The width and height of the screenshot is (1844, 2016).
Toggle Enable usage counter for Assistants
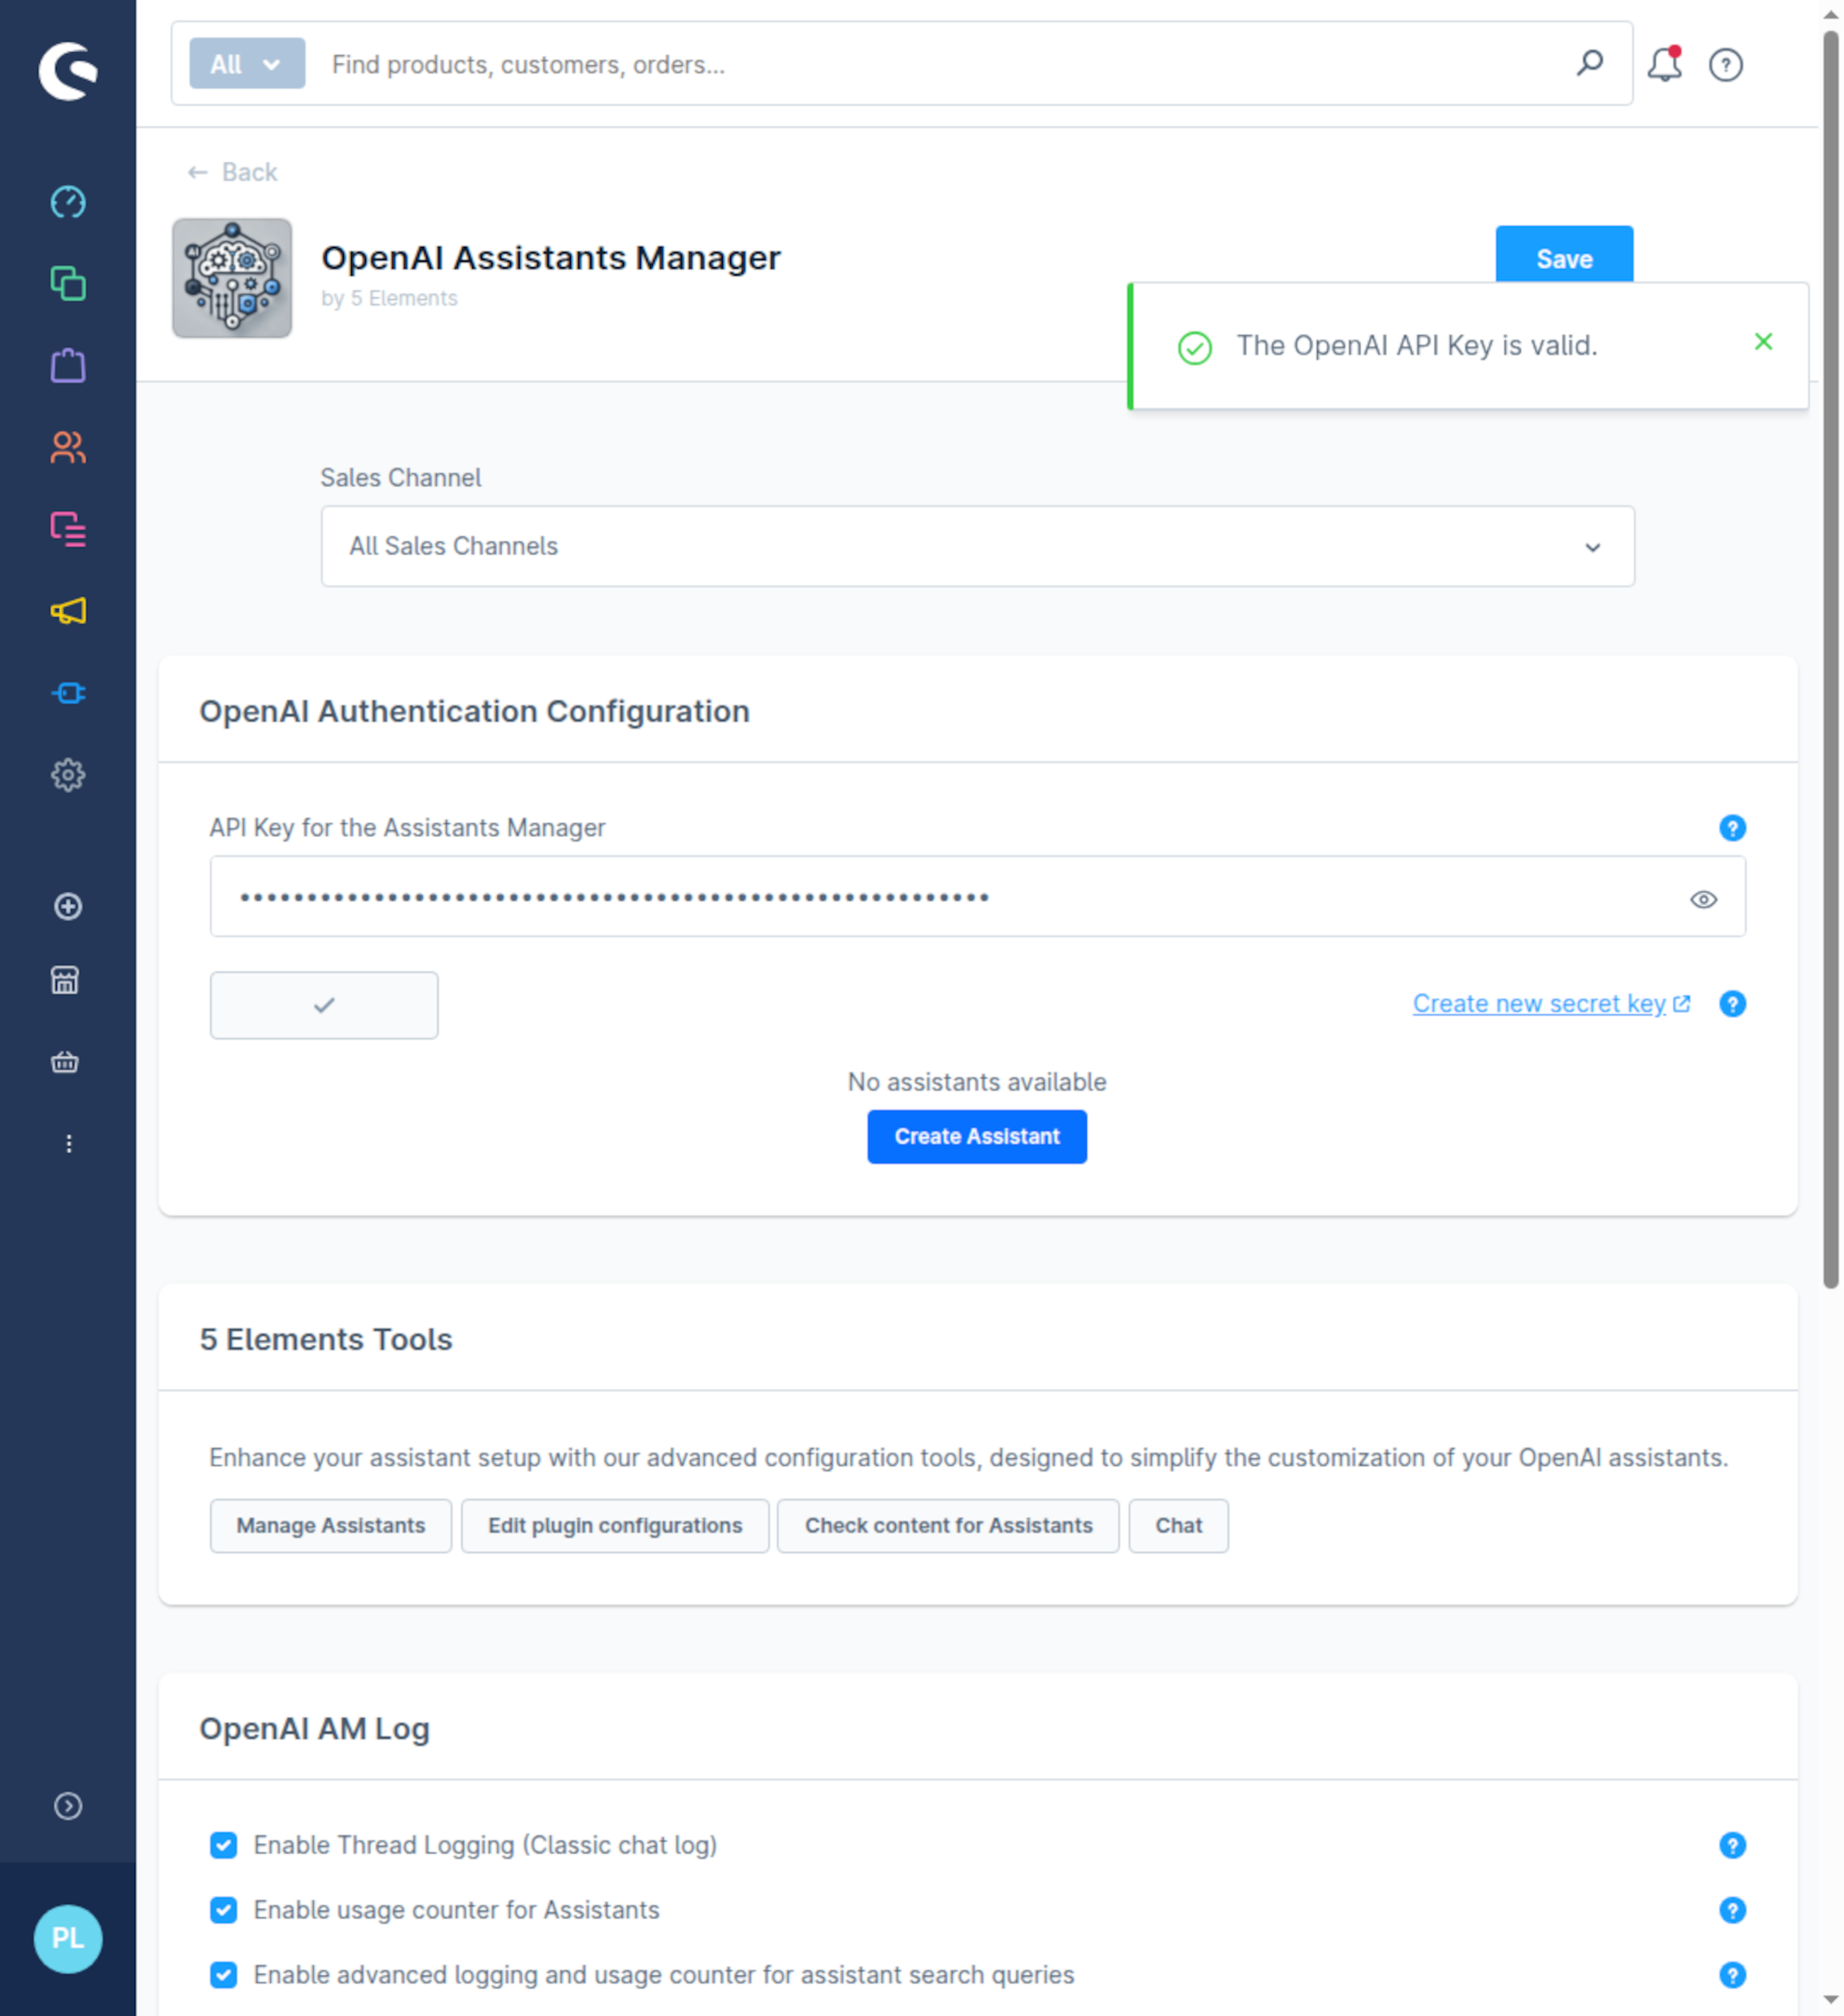pos(224,1910)
